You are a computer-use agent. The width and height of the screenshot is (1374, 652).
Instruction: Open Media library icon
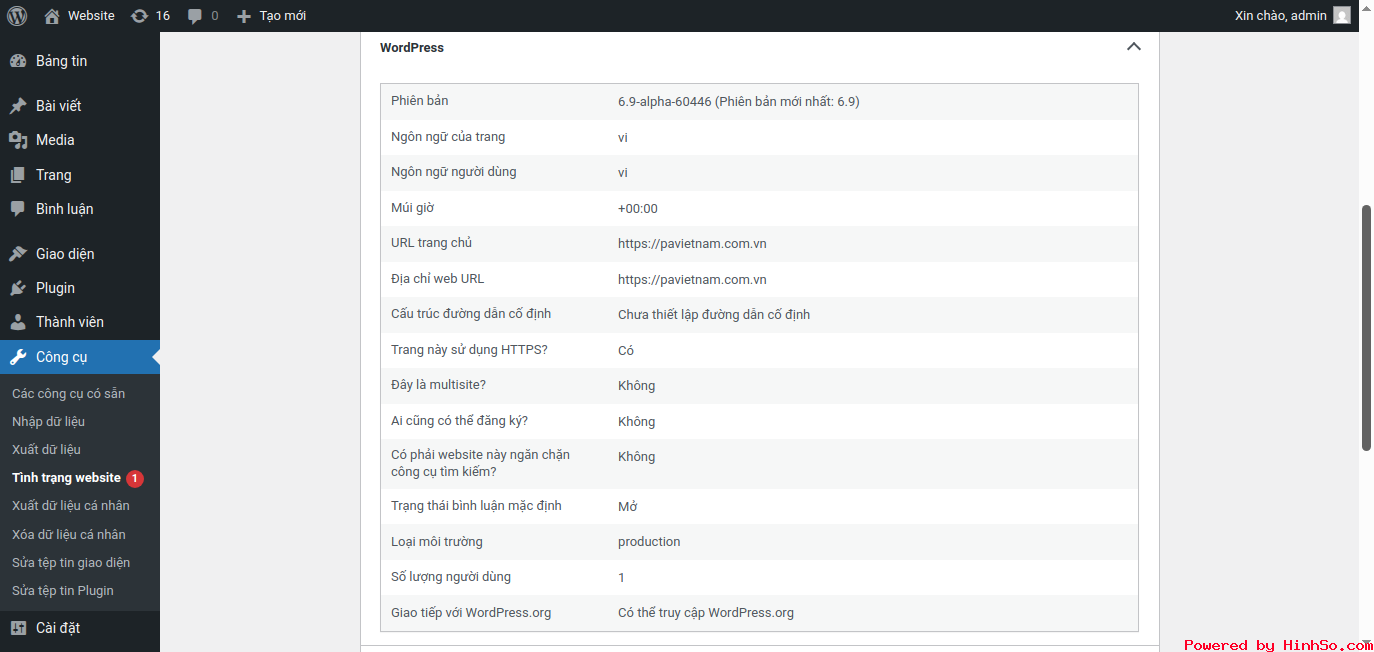(18, 140)
